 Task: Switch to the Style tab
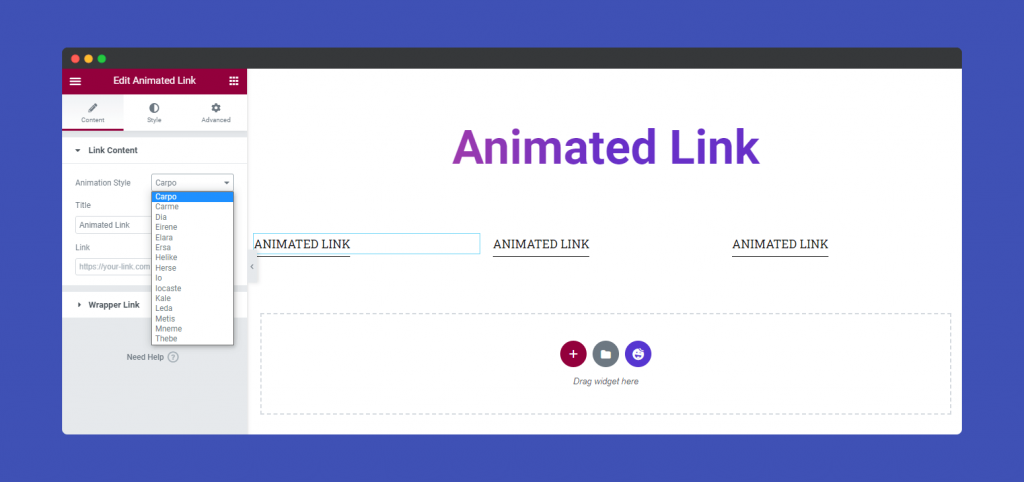pos(154,113)
